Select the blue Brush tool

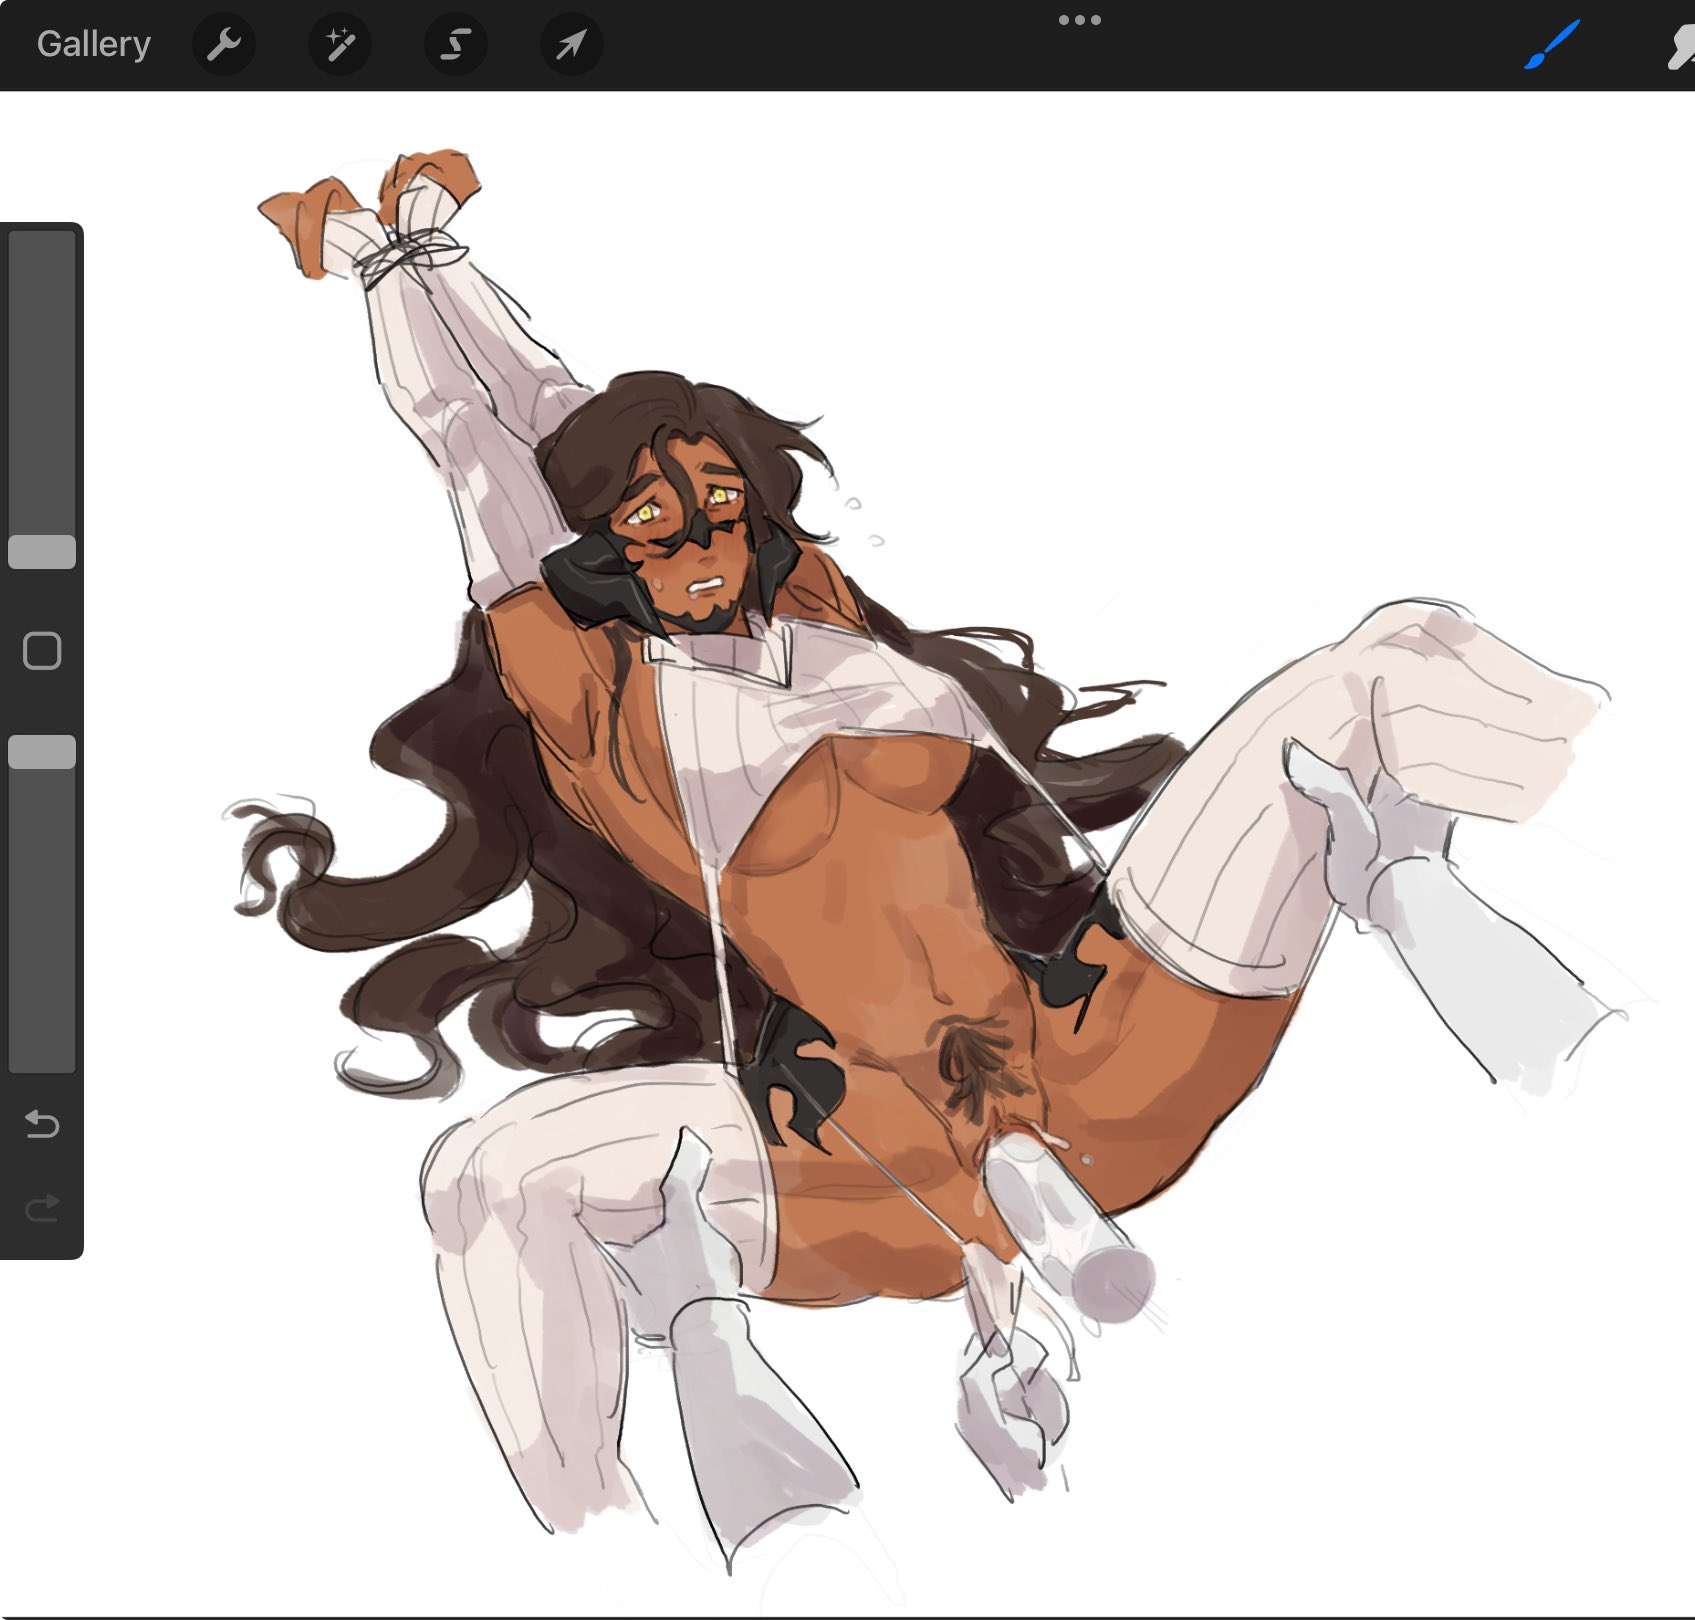coord(1551,45)
